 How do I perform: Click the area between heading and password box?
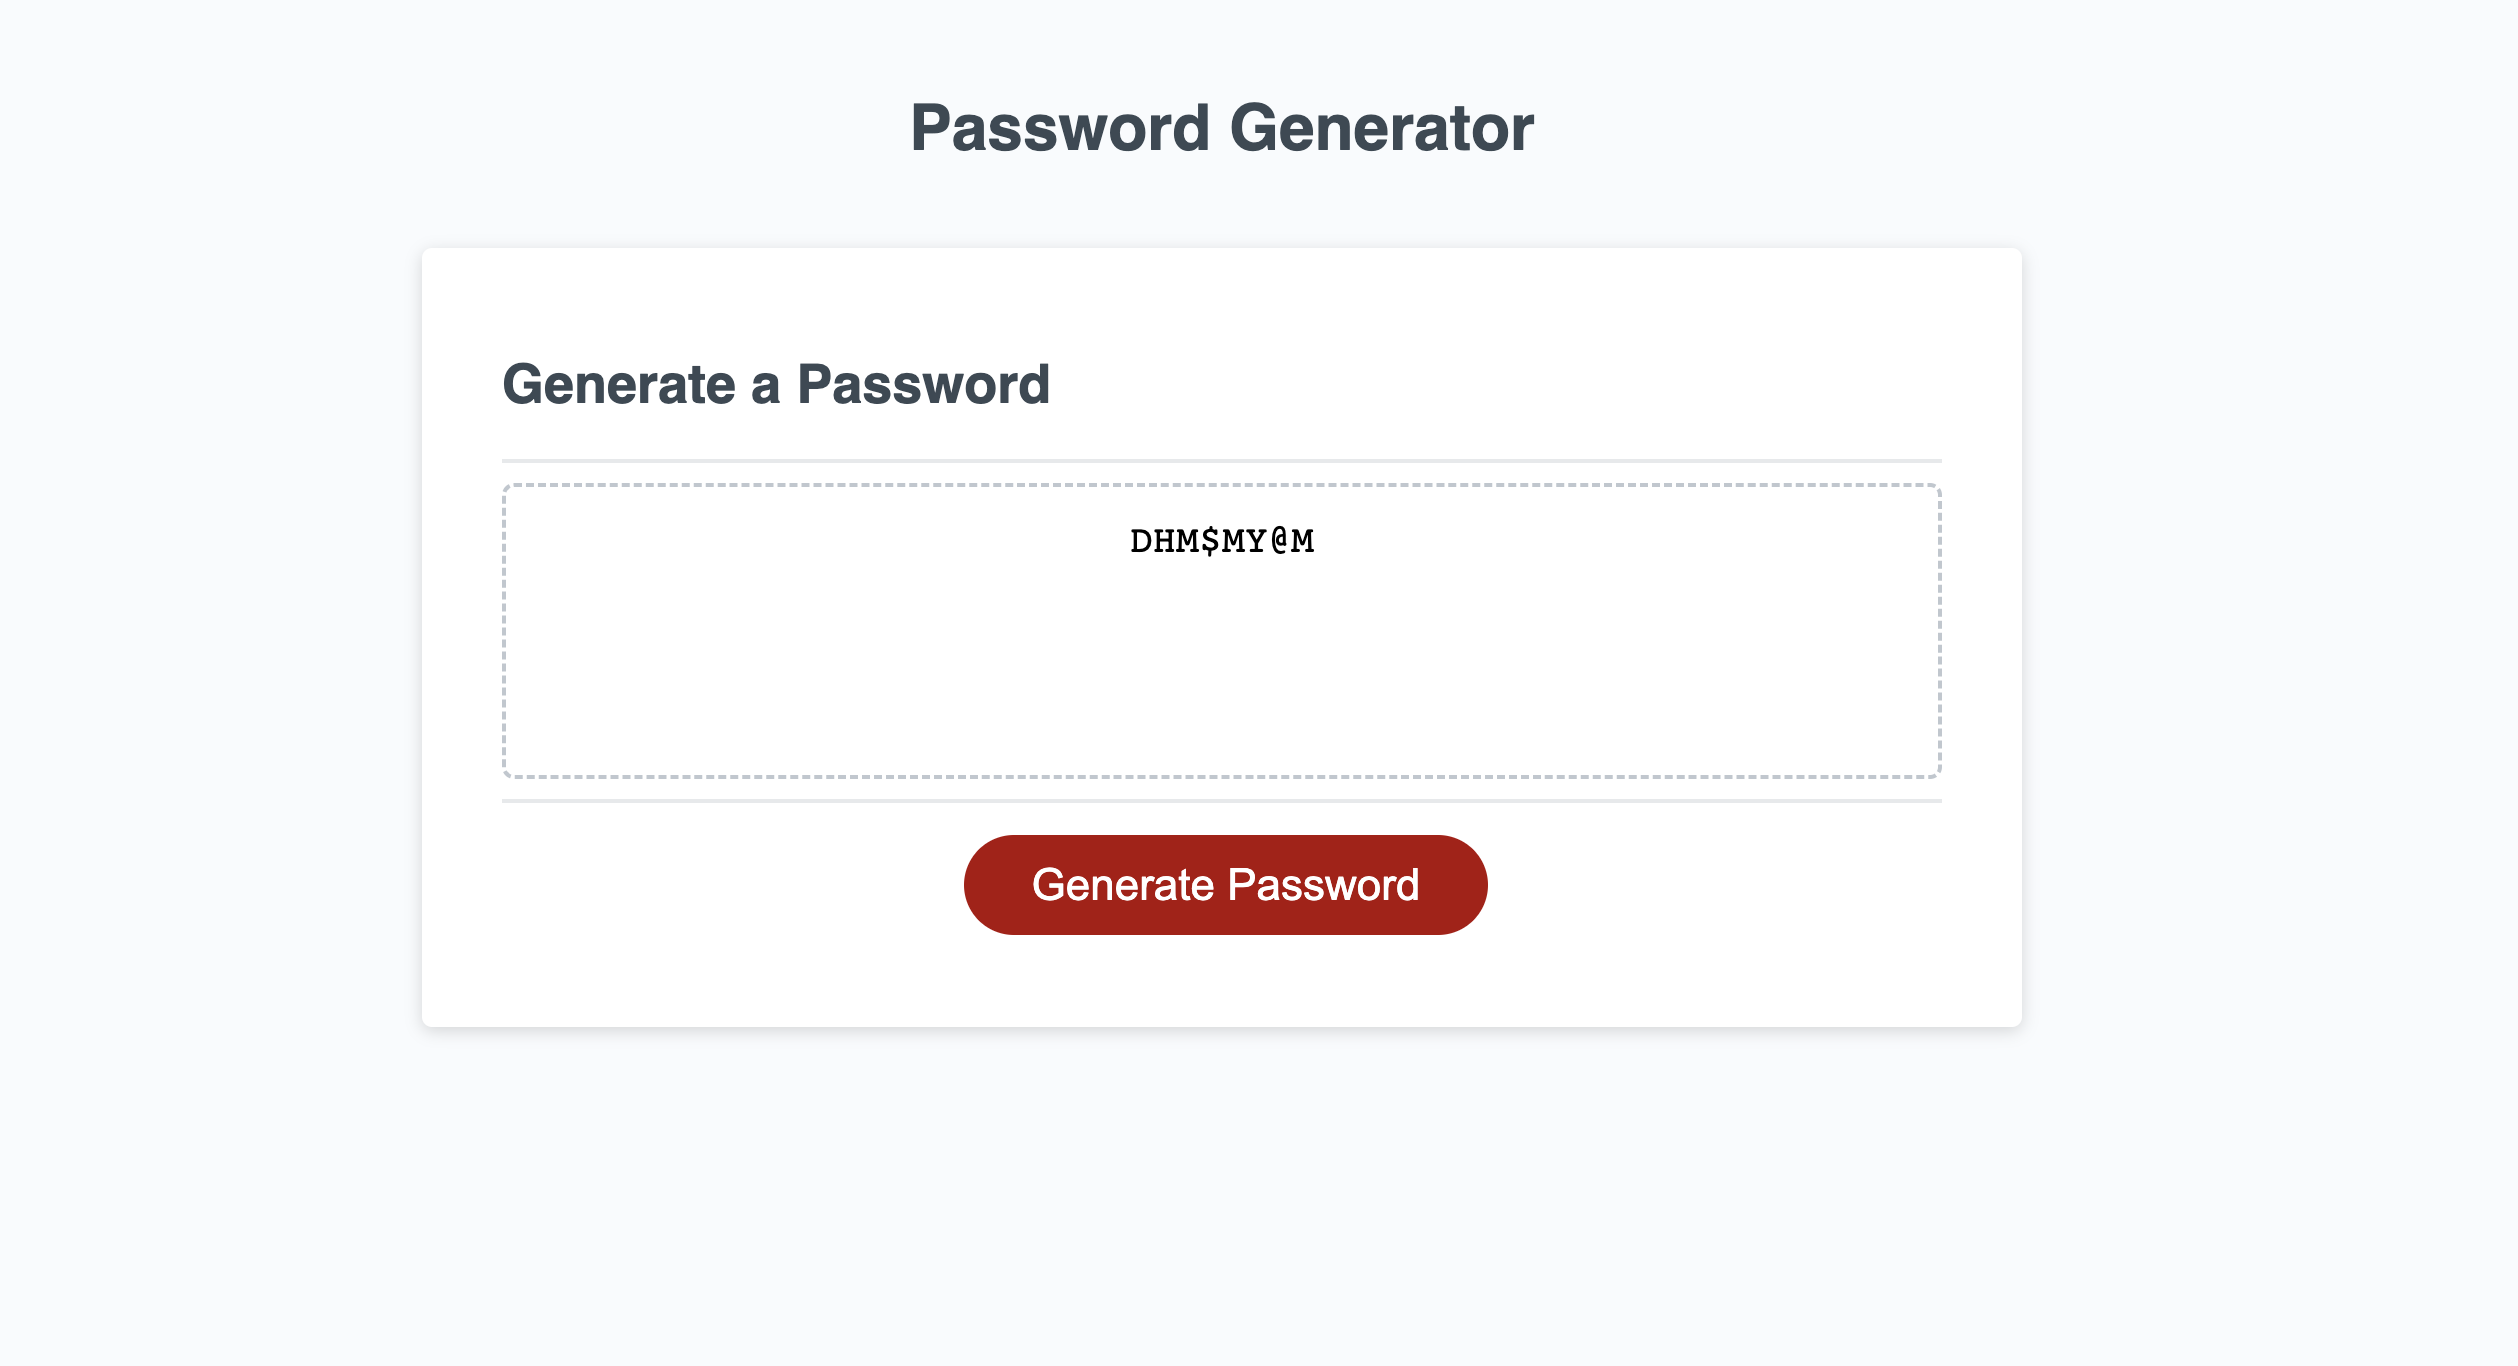tap(1222, 430)
